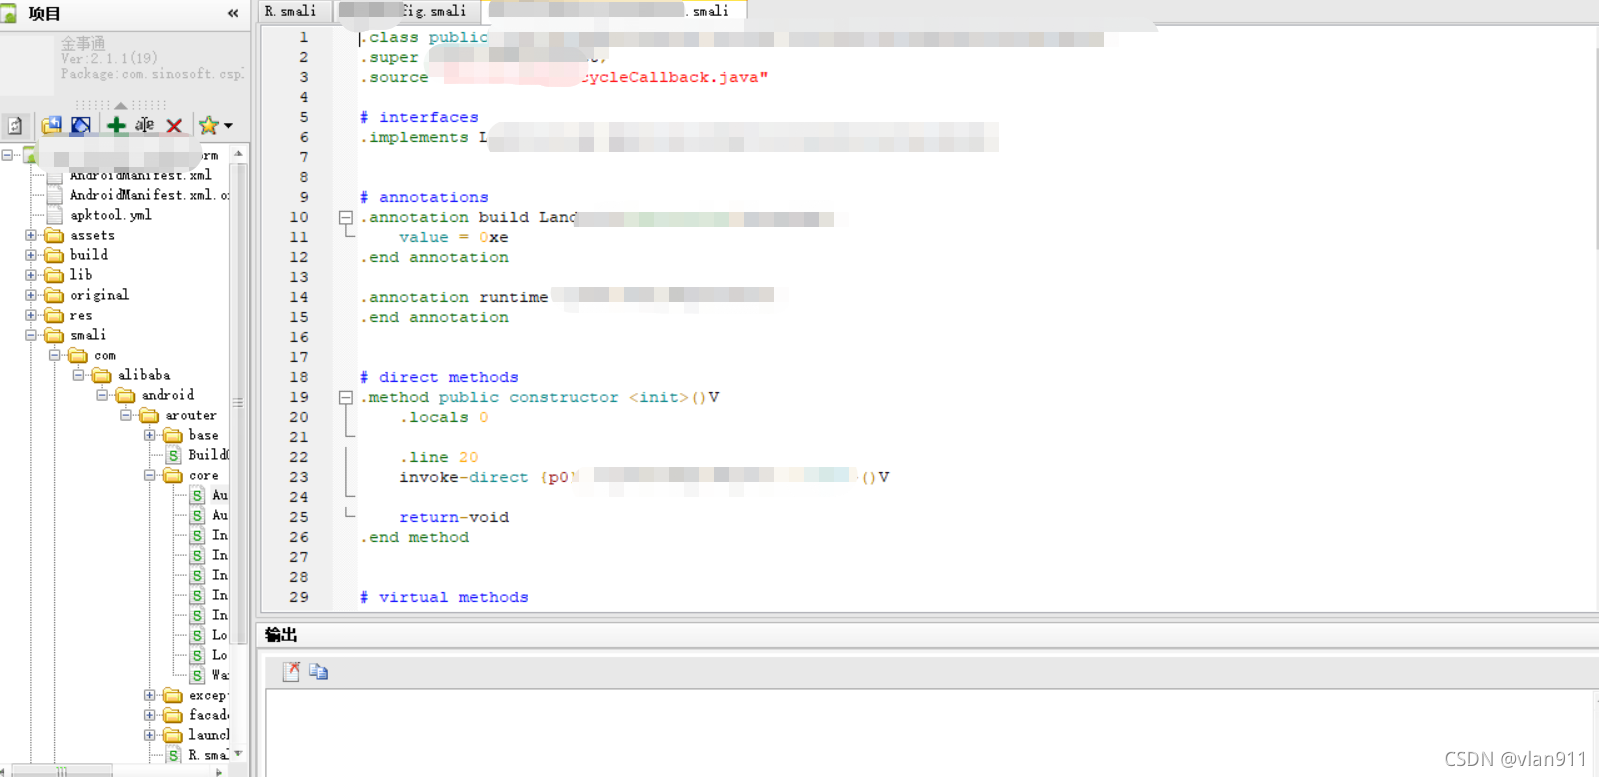Select the original folder row
The width and height of the screenshot is (1599, 777).
coord(99,295)
